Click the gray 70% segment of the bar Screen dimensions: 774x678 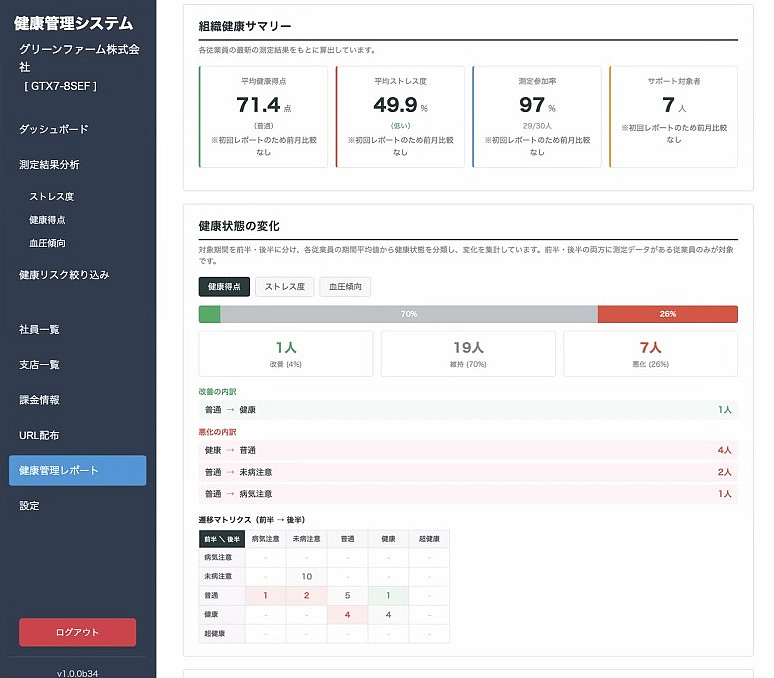[408, 314]
